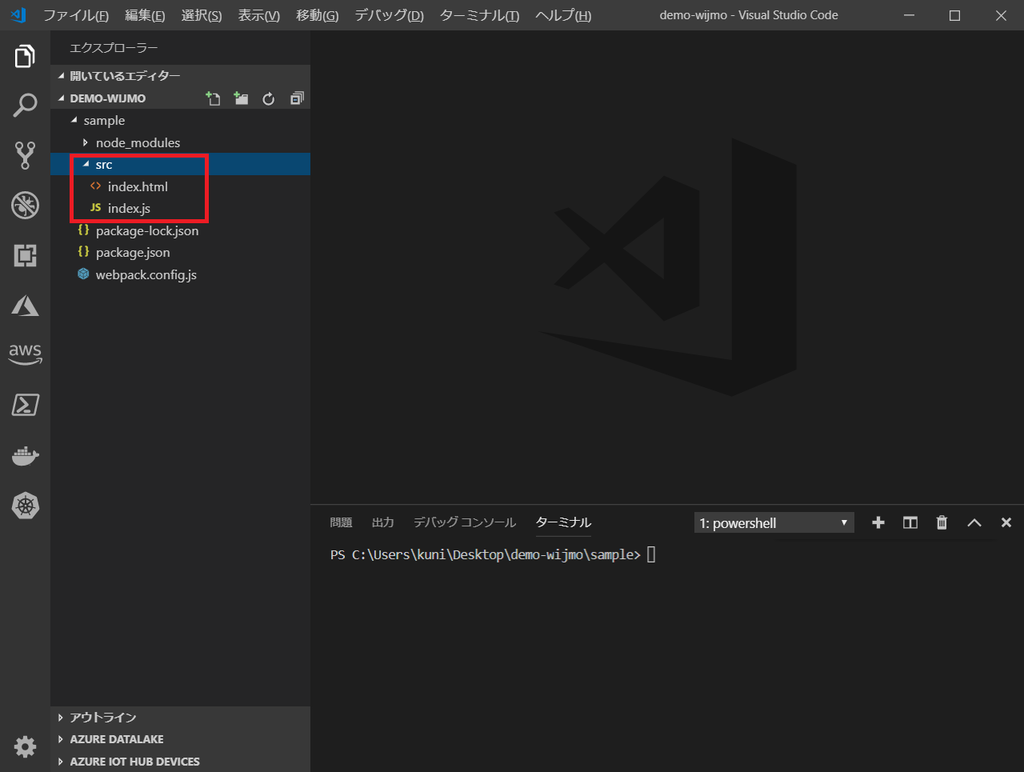Screen dimensions: 1024x772
Task: Open the 表示(V) menu
Action: coord(259,15)
